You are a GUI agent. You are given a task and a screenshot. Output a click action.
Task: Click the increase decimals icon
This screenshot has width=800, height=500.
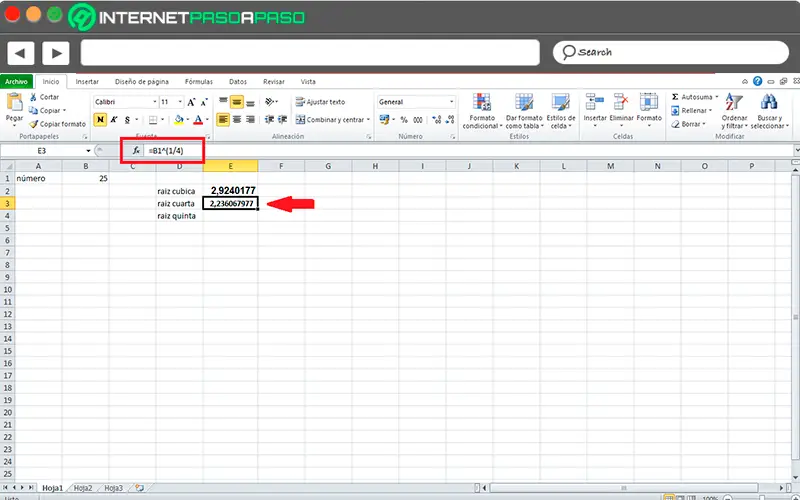436,120
